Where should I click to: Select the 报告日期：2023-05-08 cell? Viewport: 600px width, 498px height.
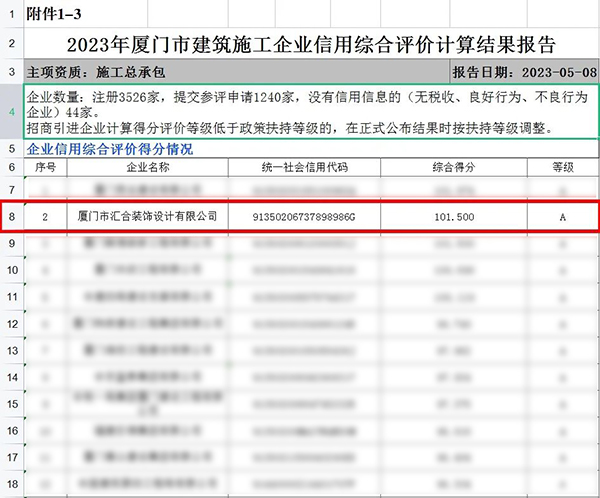click(x=524, y=73)
